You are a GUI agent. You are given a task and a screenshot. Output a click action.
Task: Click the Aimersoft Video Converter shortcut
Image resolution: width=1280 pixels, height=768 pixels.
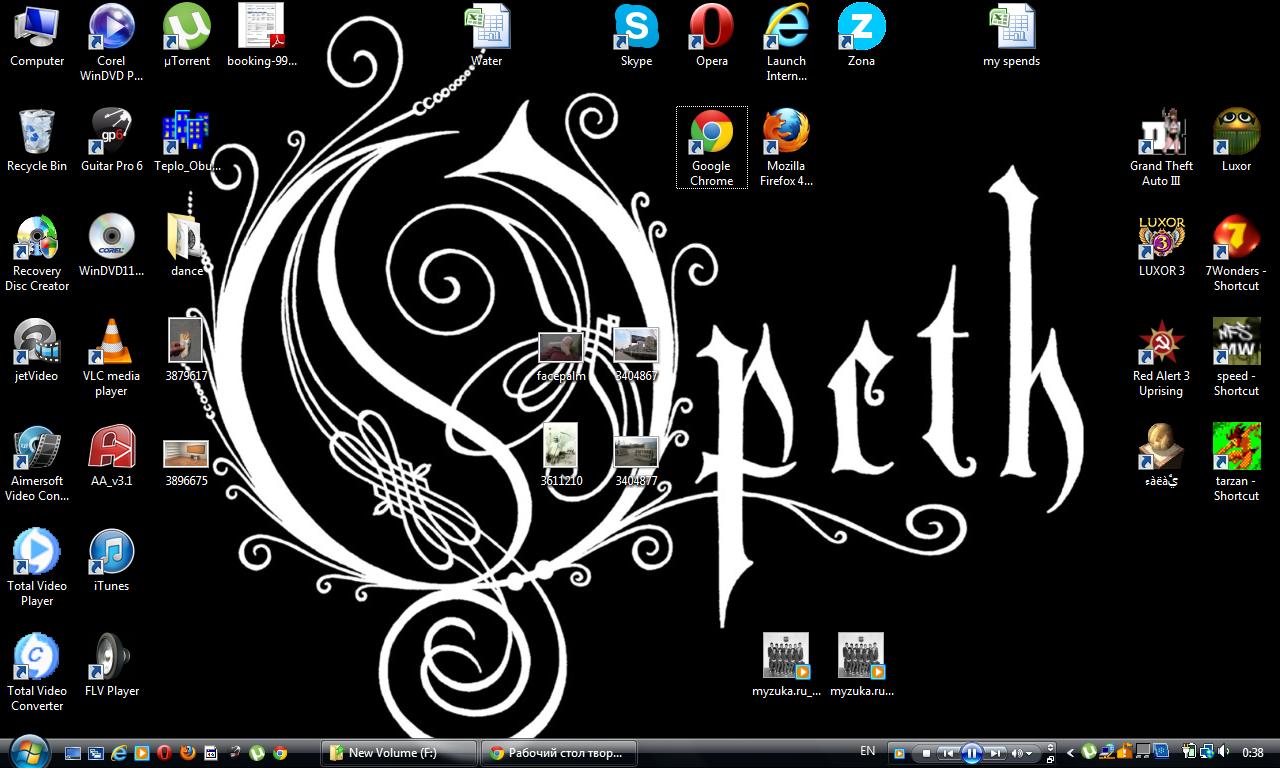37,463
